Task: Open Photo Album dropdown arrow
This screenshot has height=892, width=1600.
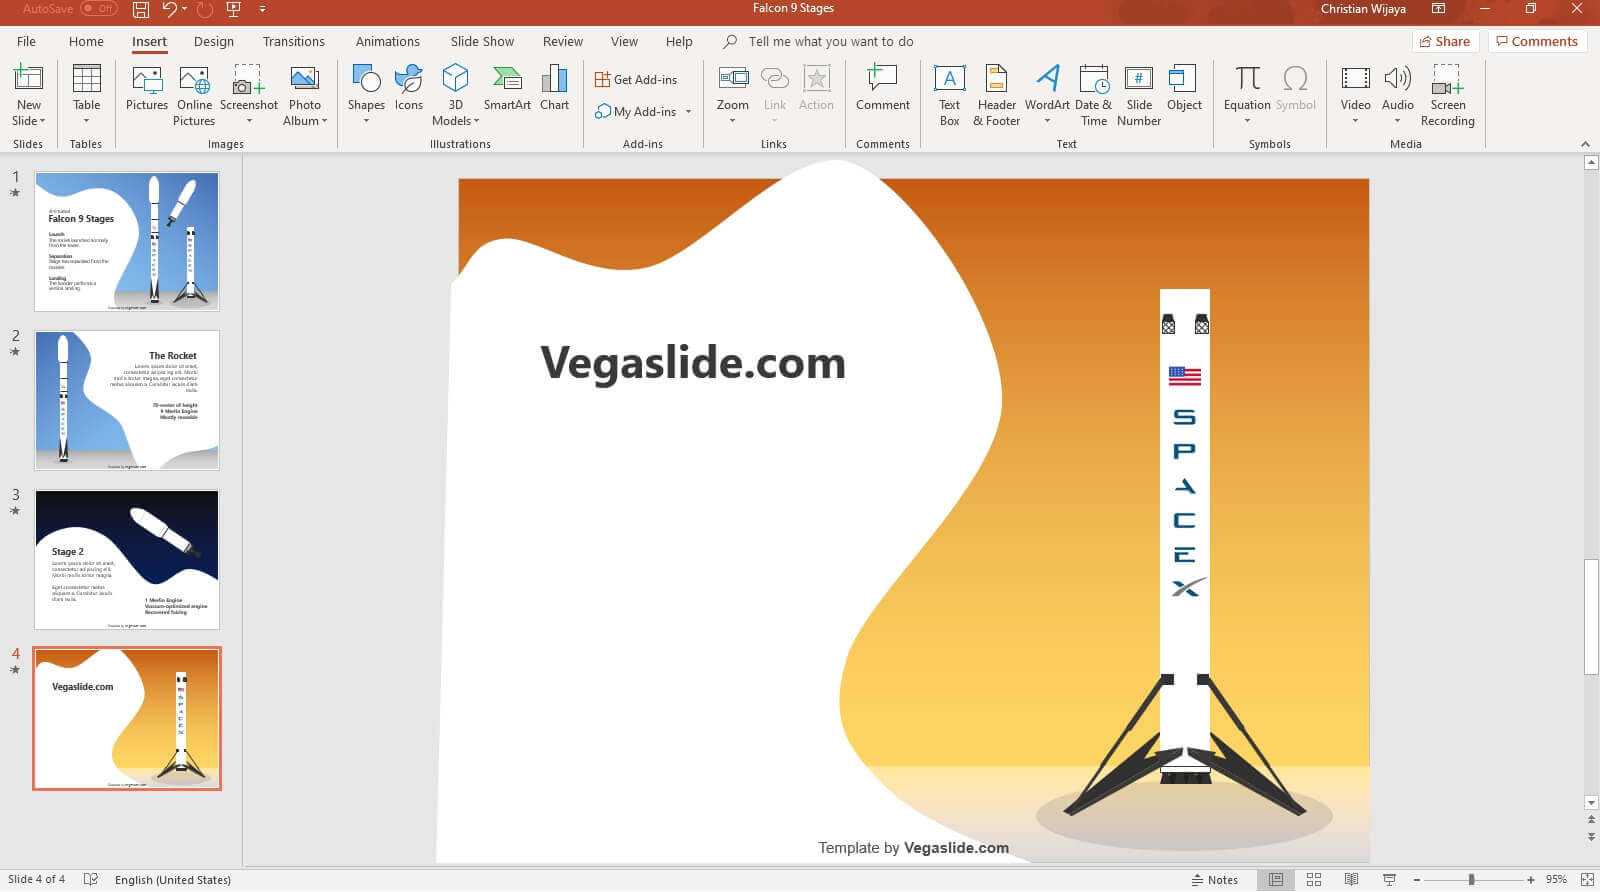Action: click(324, 121)
